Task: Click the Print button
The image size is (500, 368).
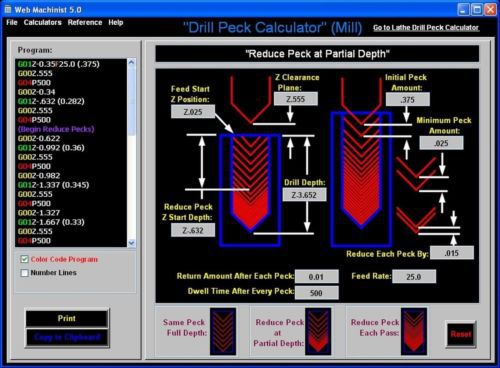Action: (67, 318)
